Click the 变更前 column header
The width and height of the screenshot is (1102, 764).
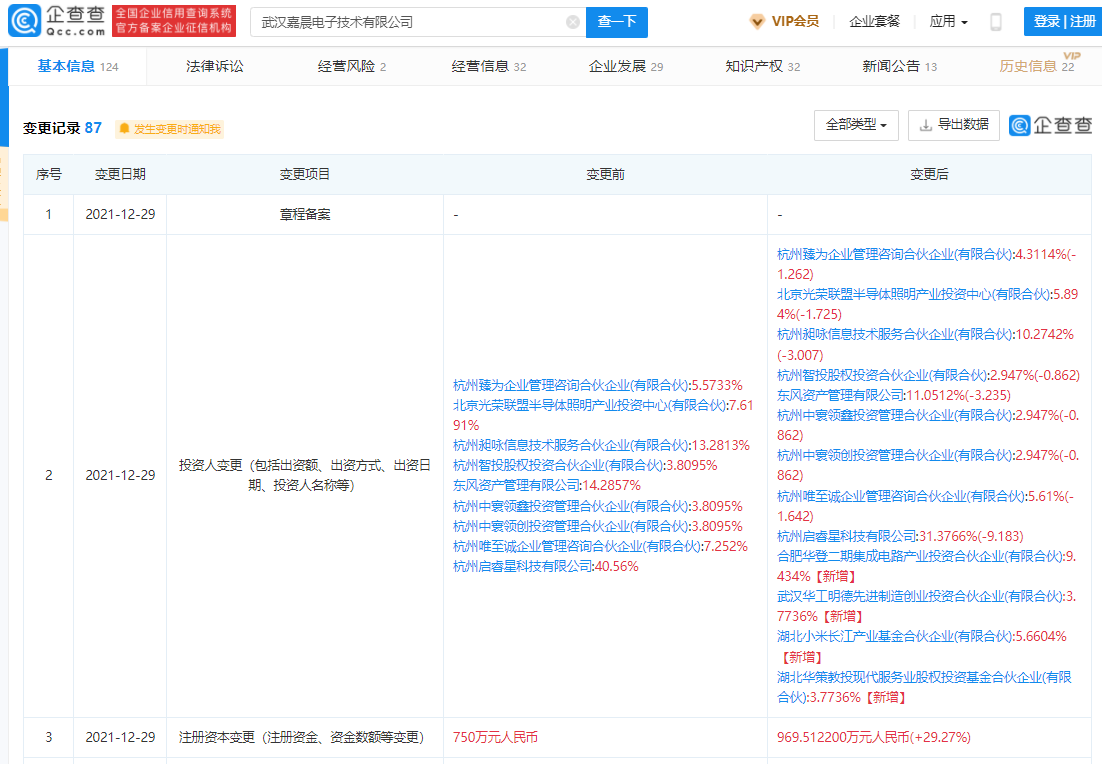(x=605, y=174)
